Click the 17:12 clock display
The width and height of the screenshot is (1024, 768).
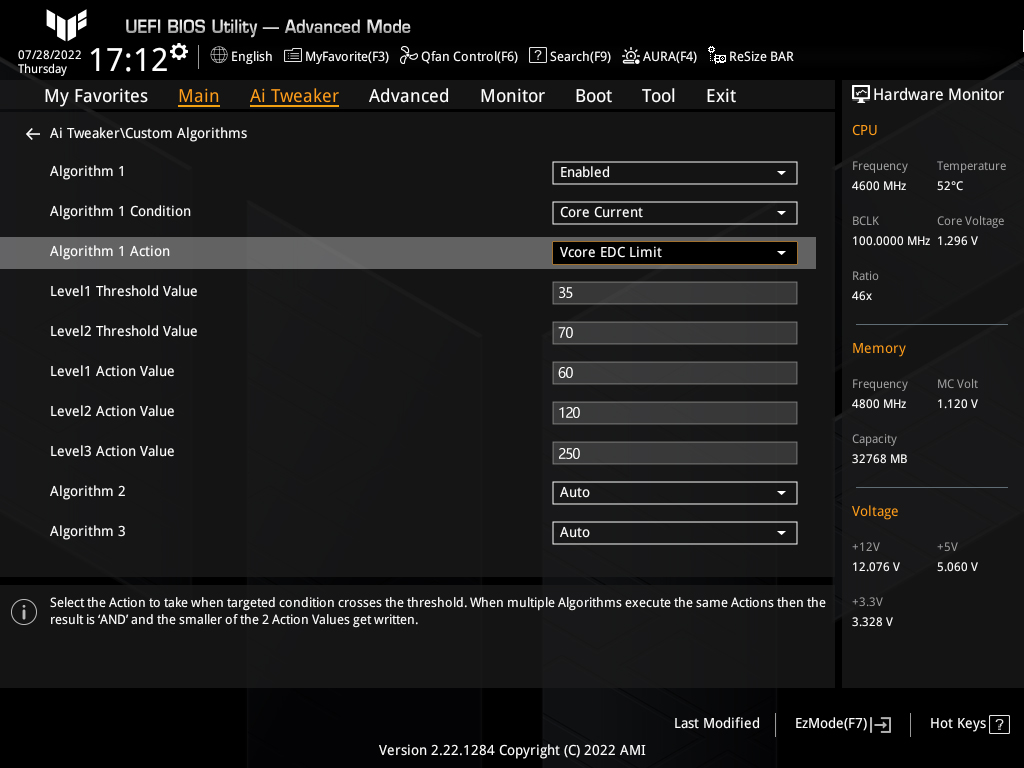(128, 59)
